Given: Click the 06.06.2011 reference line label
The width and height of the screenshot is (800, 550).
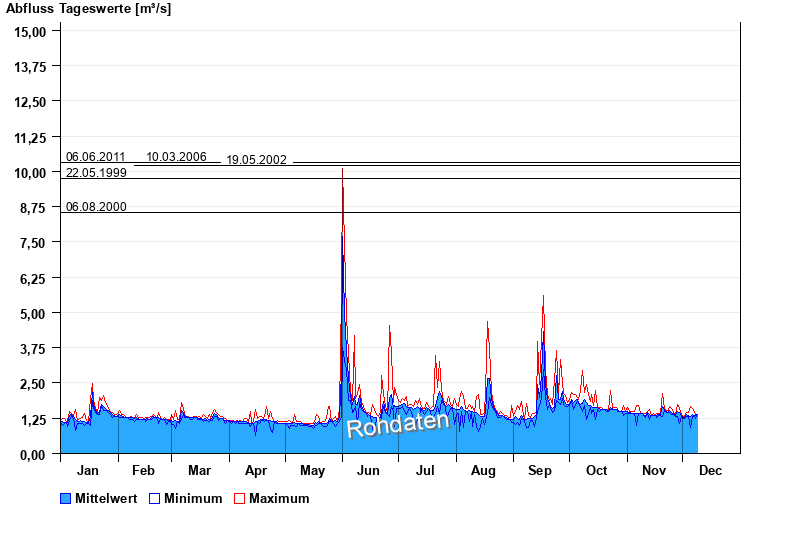Looking at the screenshot, I should coord(95,157).
